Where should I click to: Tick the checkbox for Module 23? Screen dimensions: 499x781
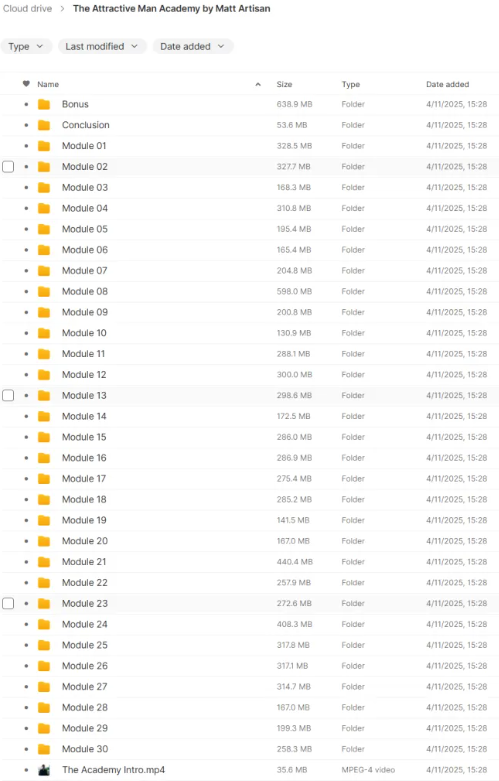(x=8, y=604)
